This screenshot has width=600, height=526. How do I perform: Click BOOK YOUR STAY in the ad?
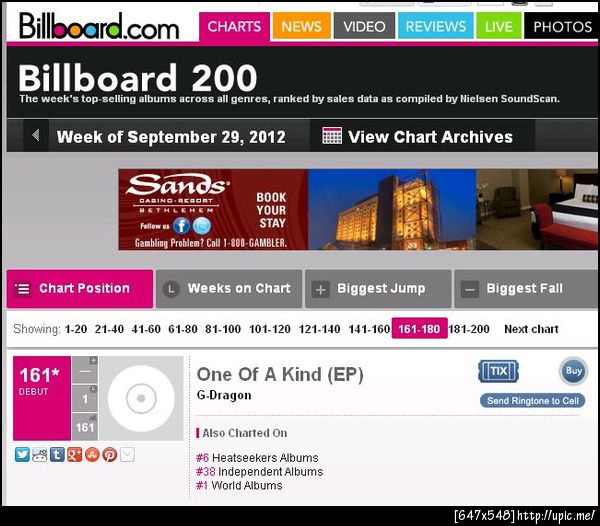click(x=271, y=210)
